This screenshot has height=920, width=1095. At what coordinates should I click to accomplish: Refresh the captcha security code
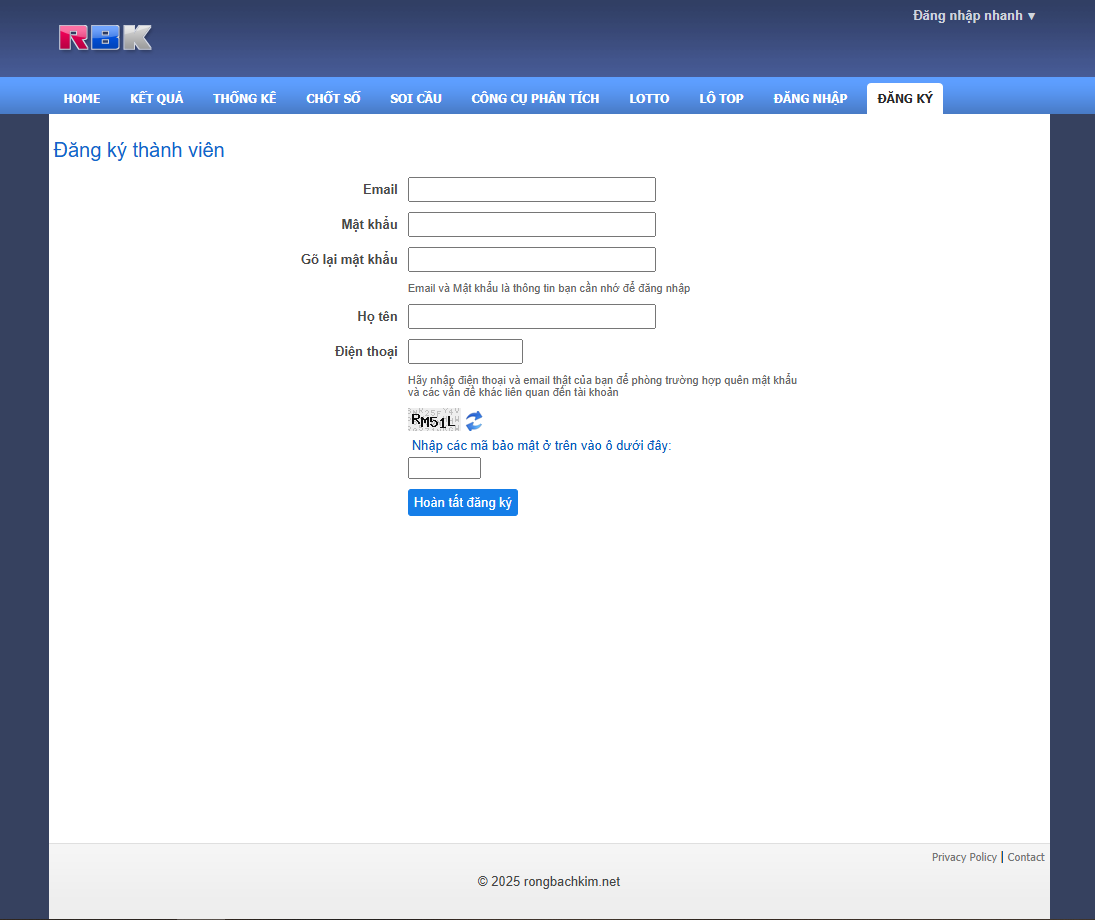[474, 421]
